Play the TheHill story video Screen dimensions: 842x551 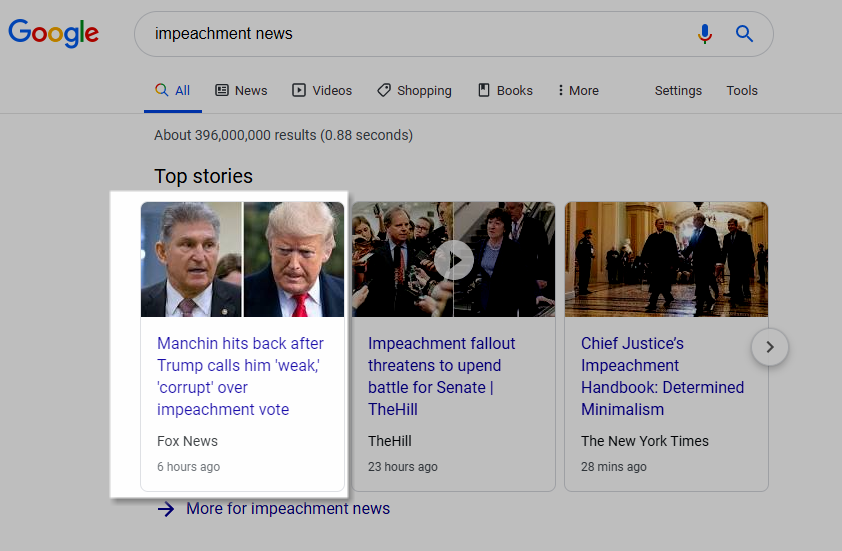pyautogui.click(x=453, y=260)
